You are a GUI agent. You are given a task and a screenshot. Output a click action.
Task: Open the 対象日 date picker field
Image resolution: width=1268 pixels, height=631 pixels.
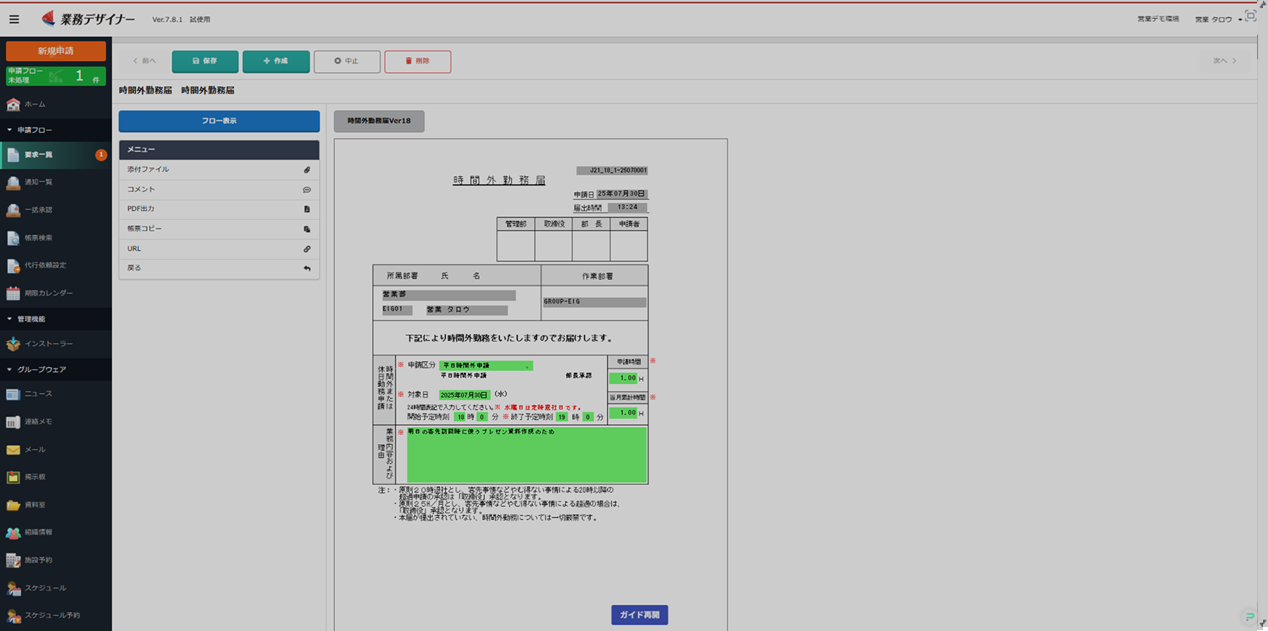(464, 395)
